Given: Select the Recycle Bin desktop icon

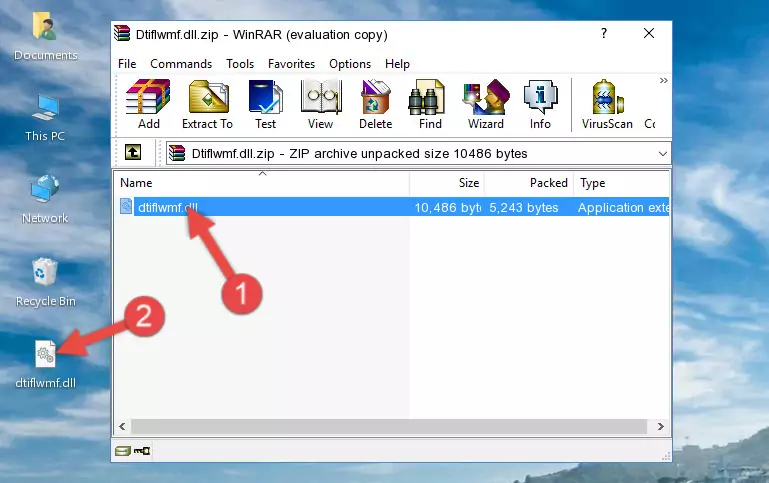Looking at the screenshot, I should click(45, 282).
